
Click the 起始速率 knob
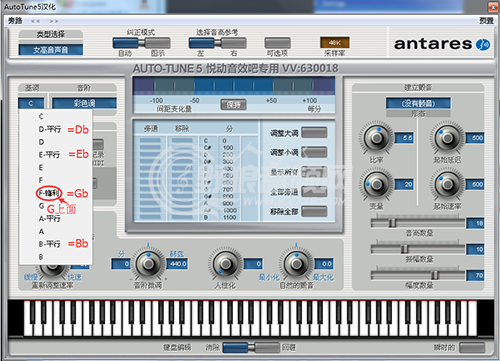coord(447,184)
